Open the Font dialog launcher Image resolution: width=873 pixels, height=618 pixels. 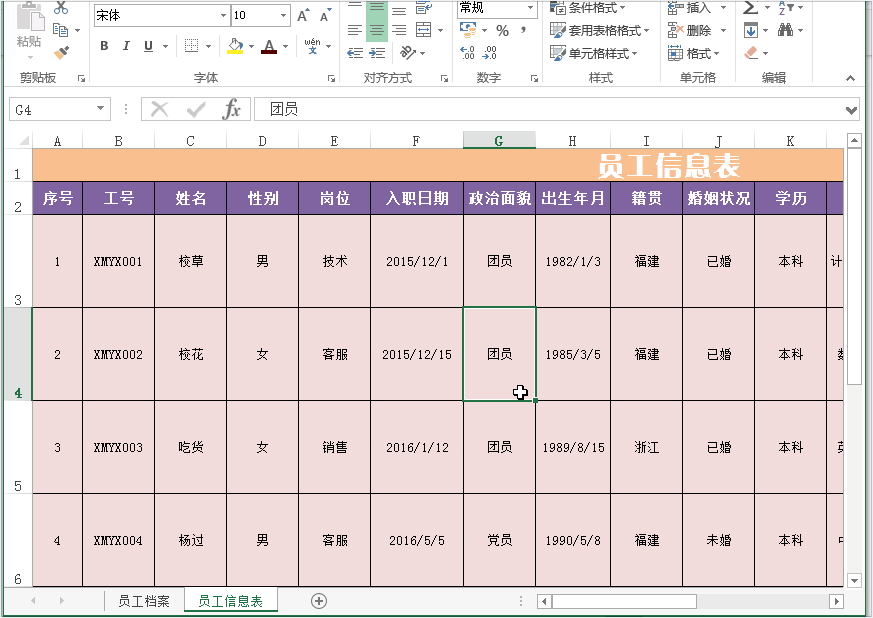tap(332, 79)
